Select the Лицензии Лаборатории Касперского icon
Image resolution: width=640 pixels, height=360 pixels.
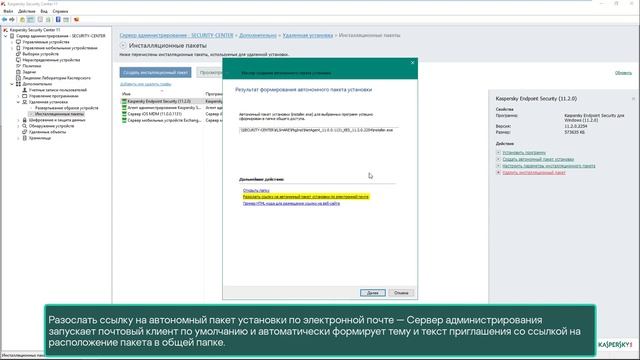point(18,78)
